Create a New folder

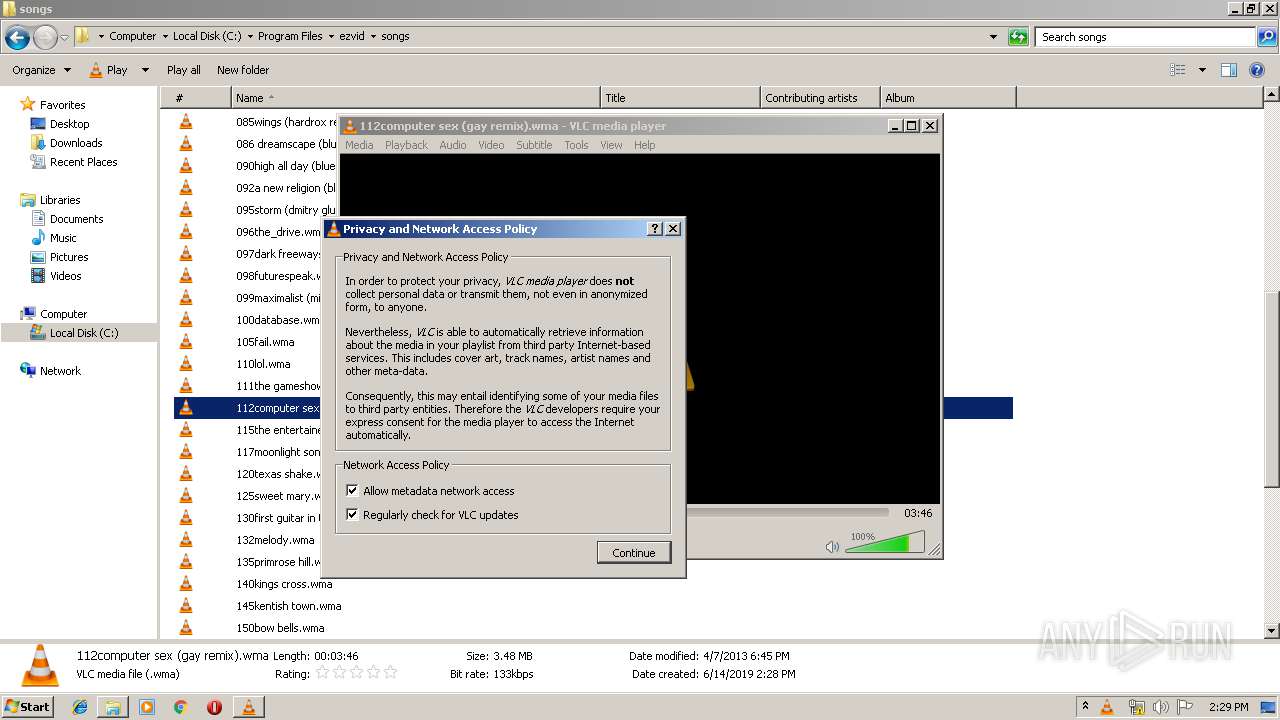pos(243,70)
